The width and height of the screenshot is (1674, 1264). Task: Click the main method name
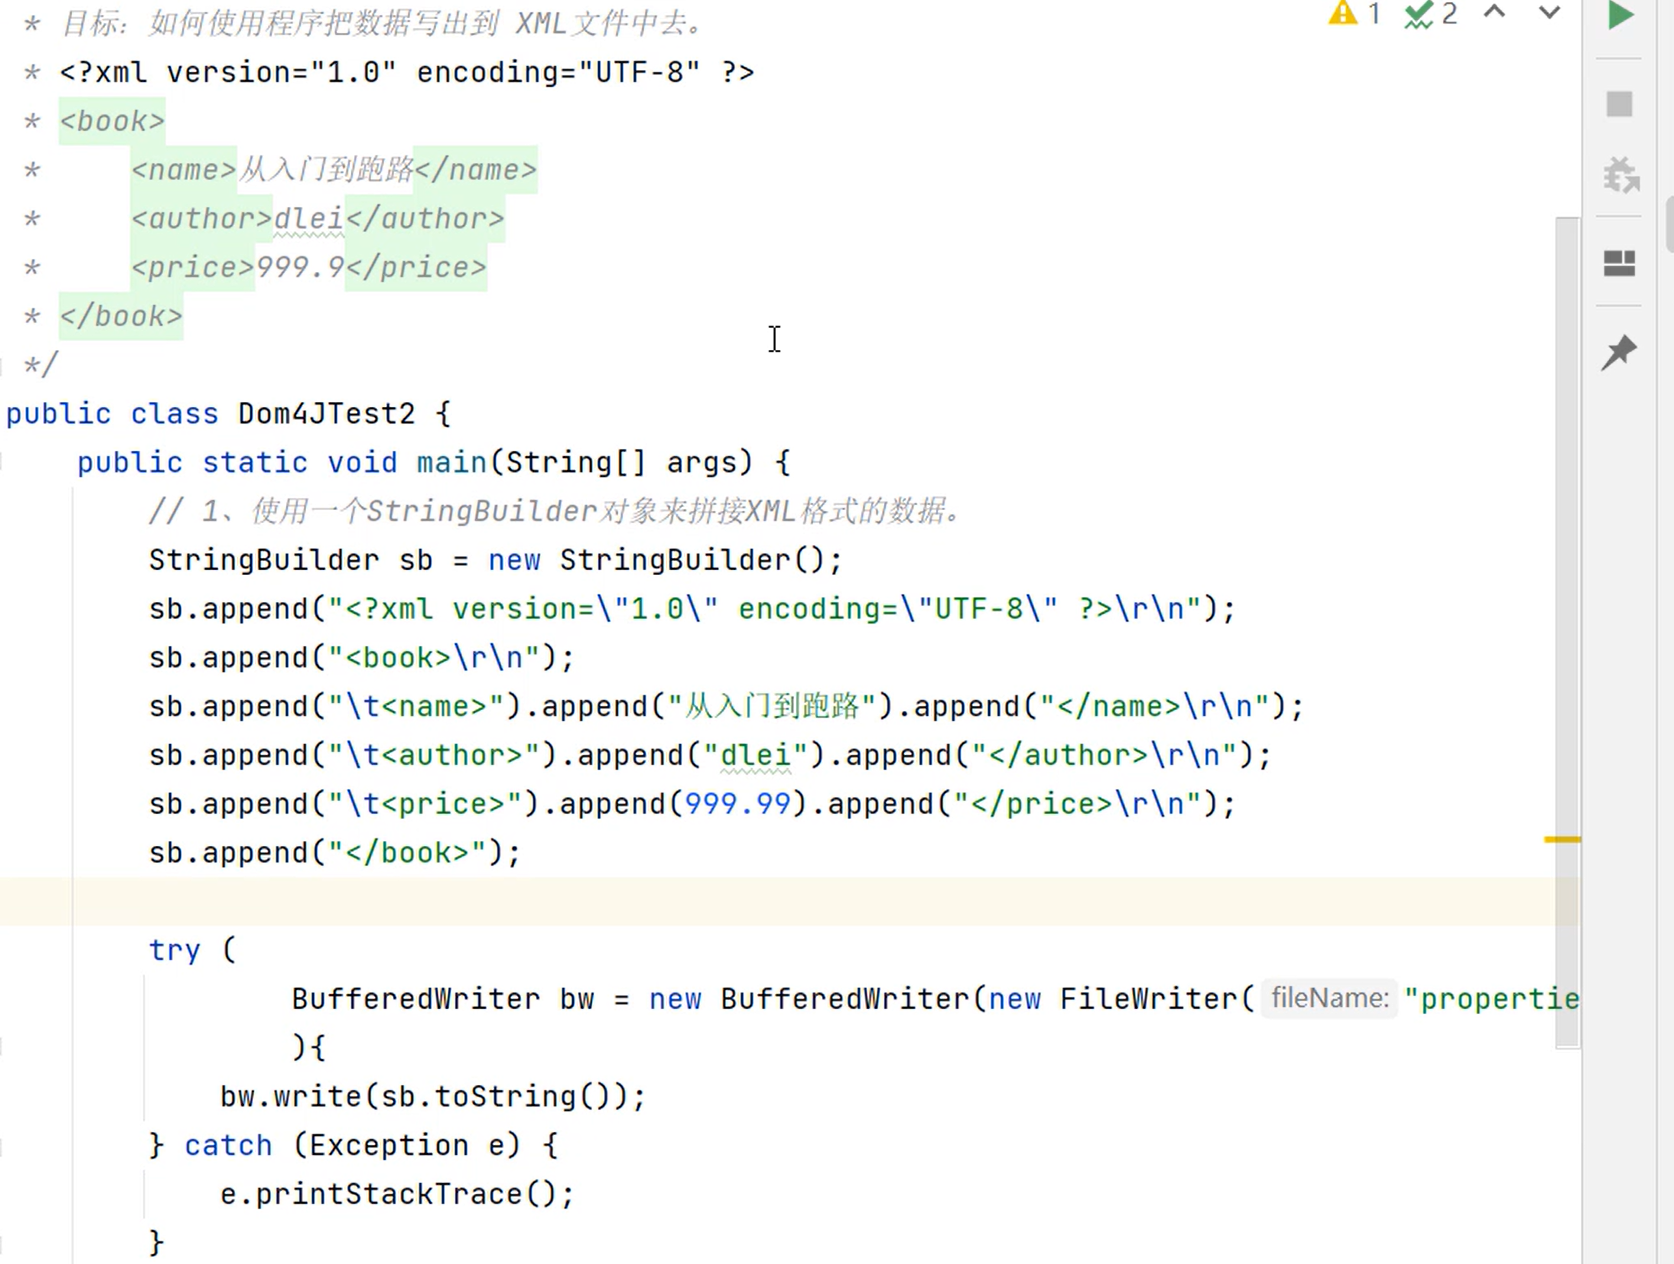pyautogui.click(x=451, y=463)
